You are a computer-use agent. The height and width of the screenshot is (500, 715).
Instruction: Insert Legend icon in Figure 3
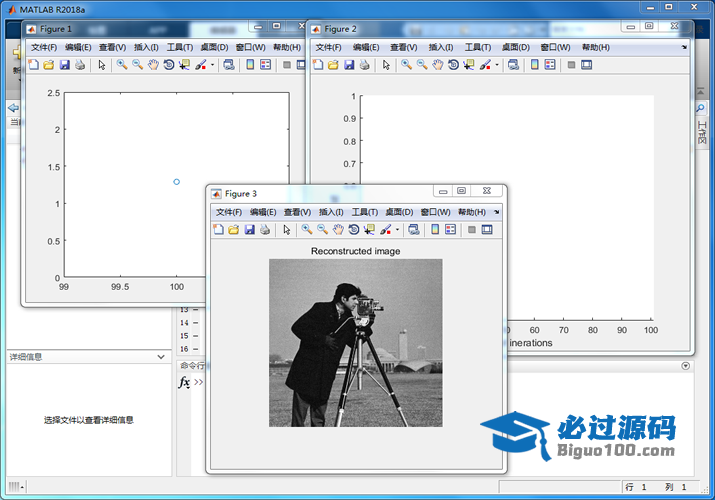pos(451,229)
